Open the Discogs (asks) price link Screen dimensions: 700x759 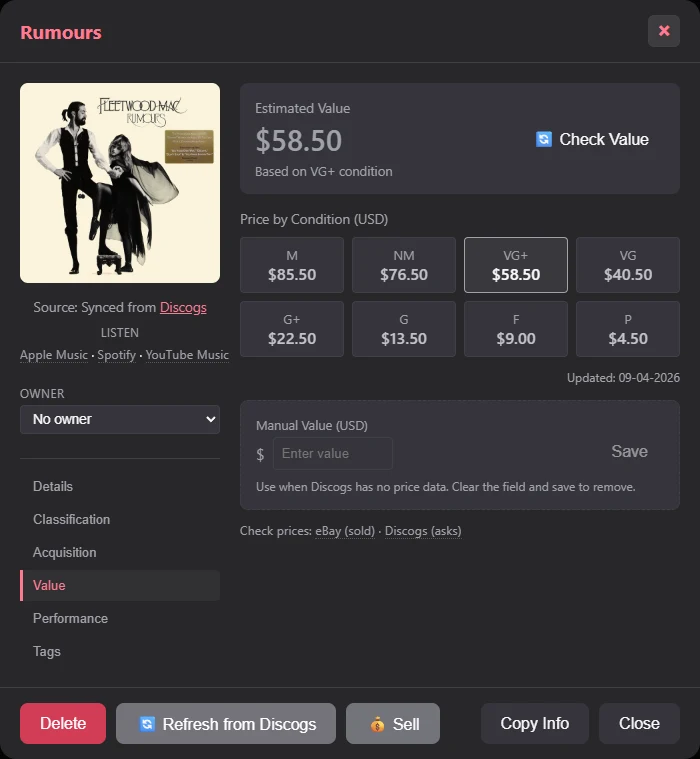[423, 531]
